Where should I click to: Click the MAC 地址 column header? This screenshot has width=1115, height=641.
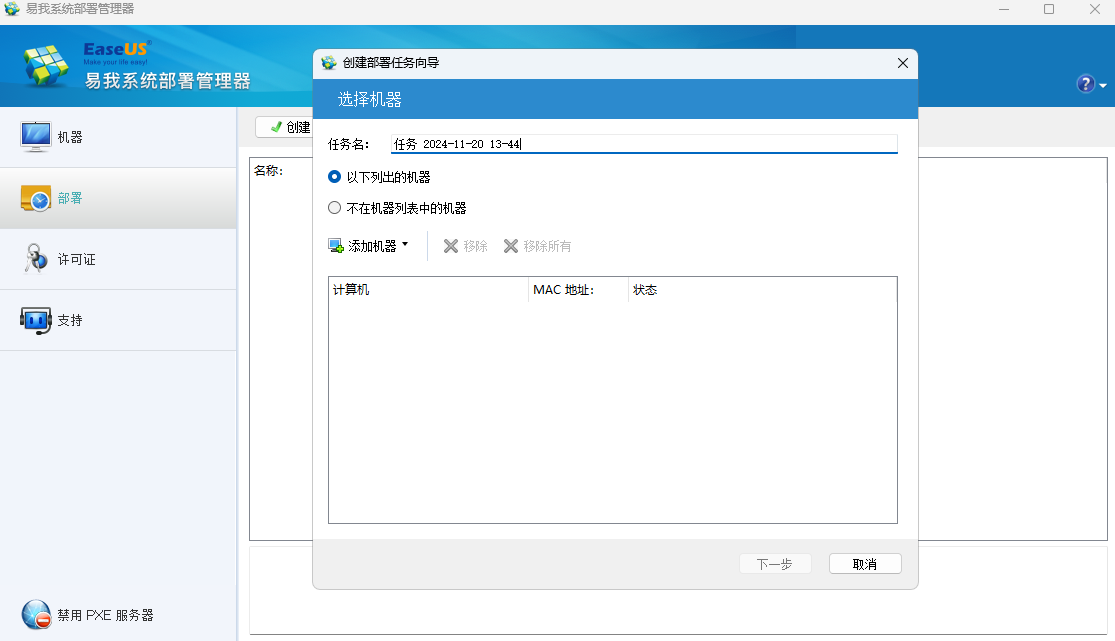coord(578,290)
